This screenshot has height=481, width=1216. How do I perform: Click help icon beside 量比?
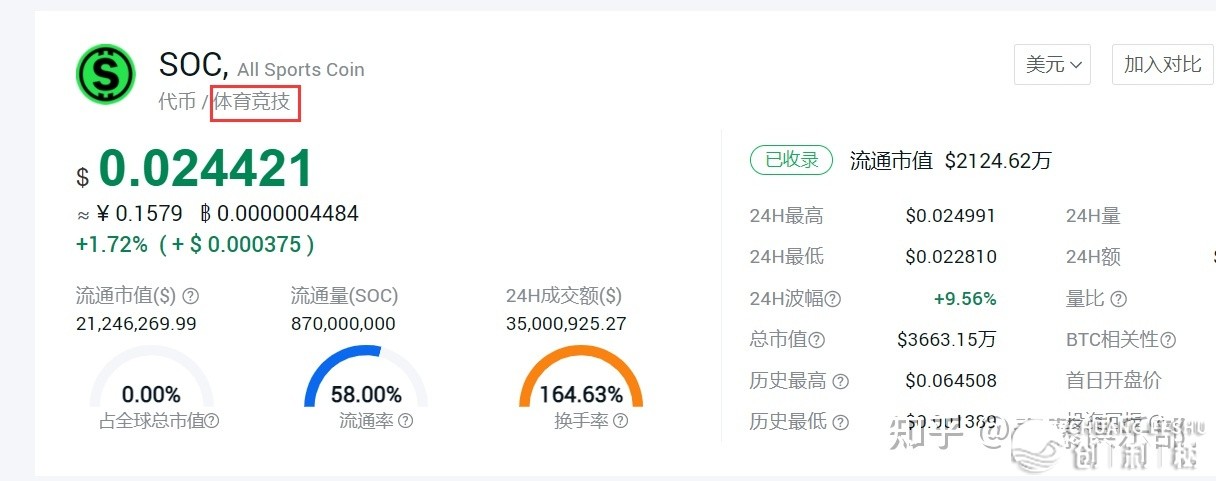(1119, 299)
